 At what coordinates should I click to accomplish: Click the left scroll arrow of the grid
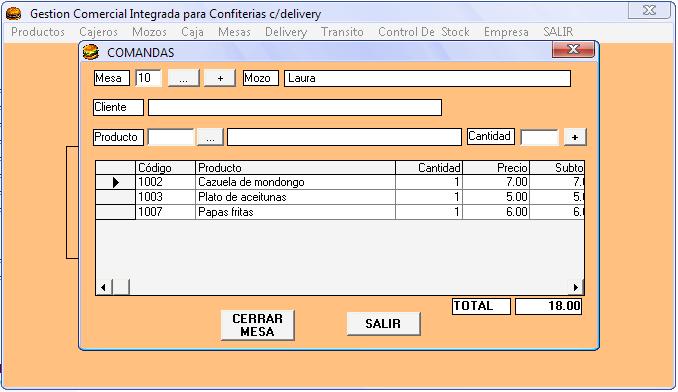point(103,287)
